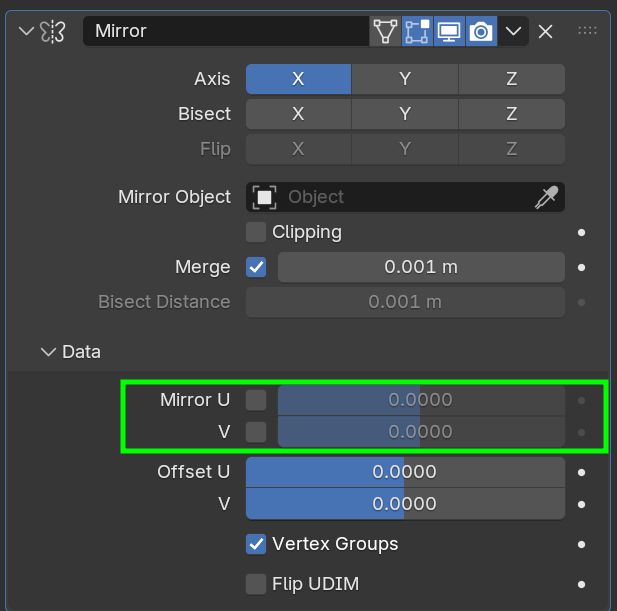Enable mirror Axis Y
Screen dimensions: 617x611
[x=405, y=79]
